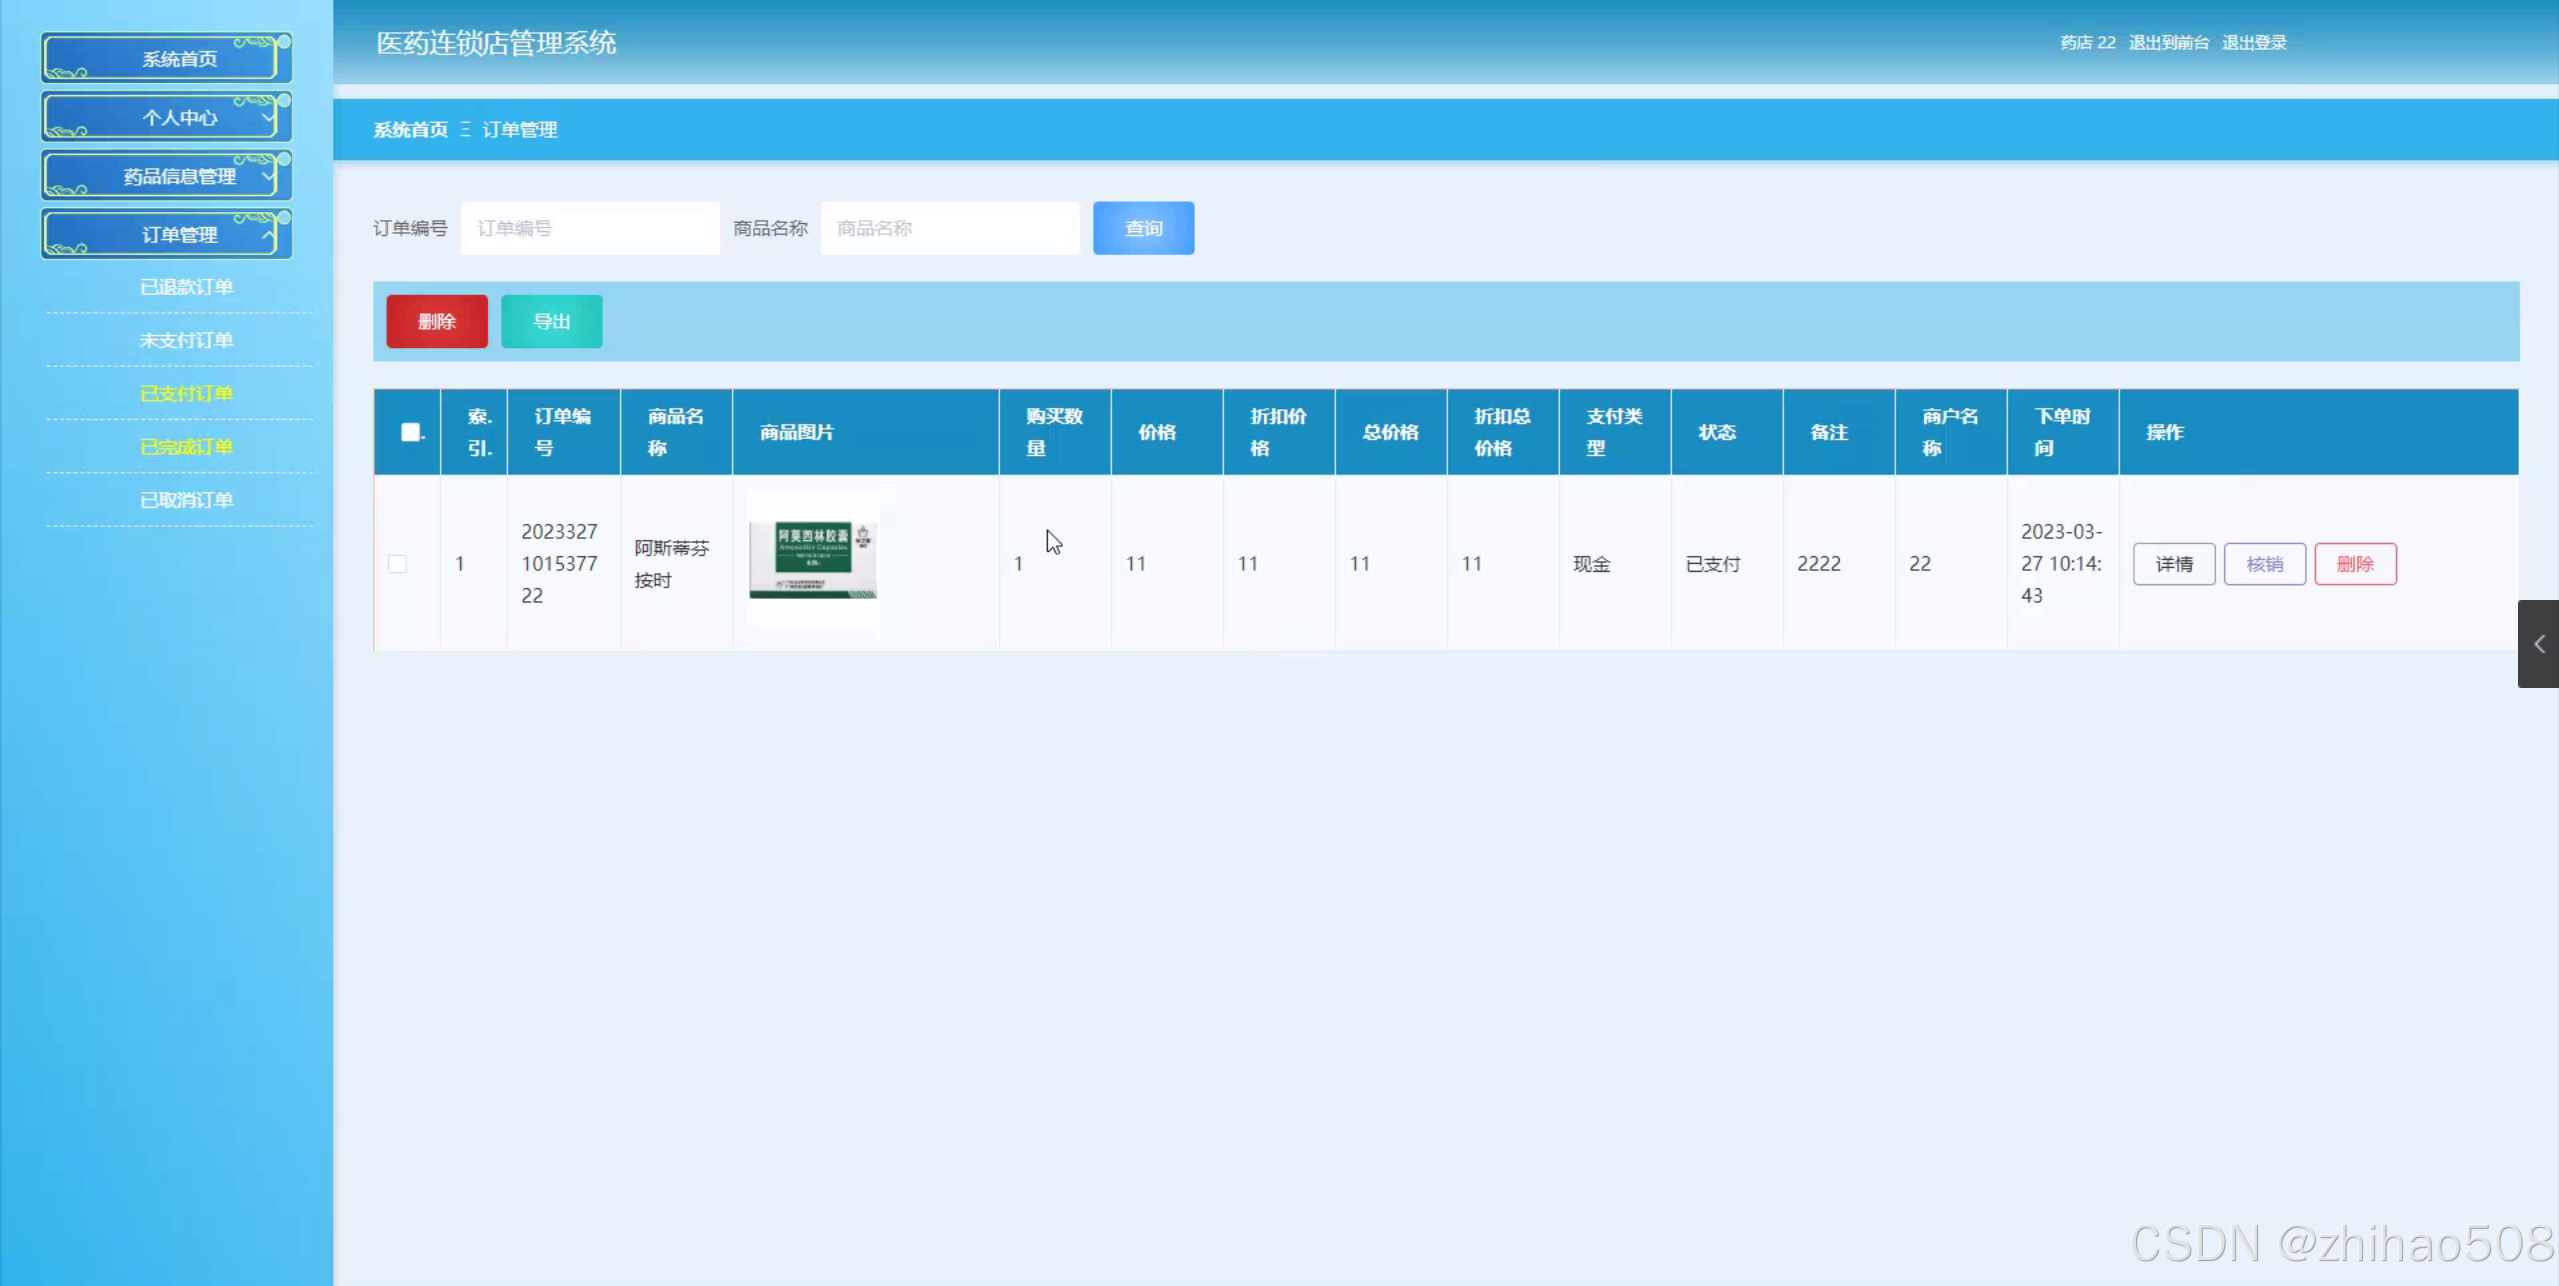2559x1286 pixels.
Task: Toggle the select-all header checkbox
Action: [x=410, y=432]
